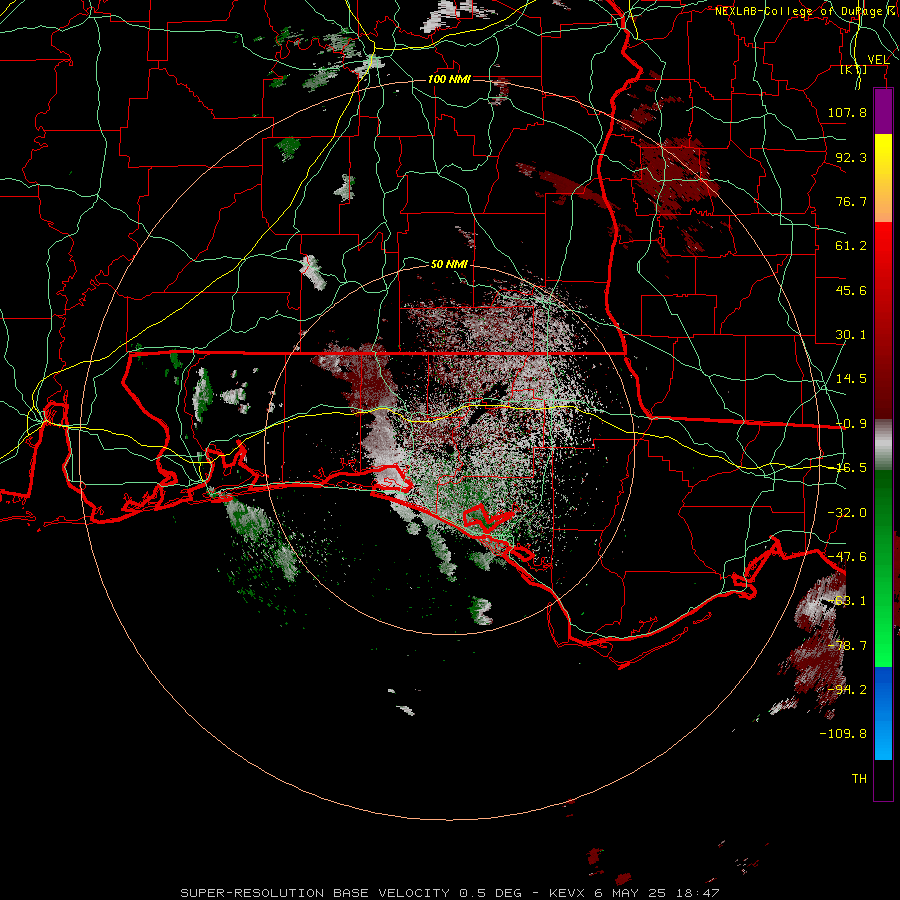This screenshot has width=900, height=900.
Task: Click the 50 NMI range ring label
Action: pyautogui.click(x=449, y=264)
